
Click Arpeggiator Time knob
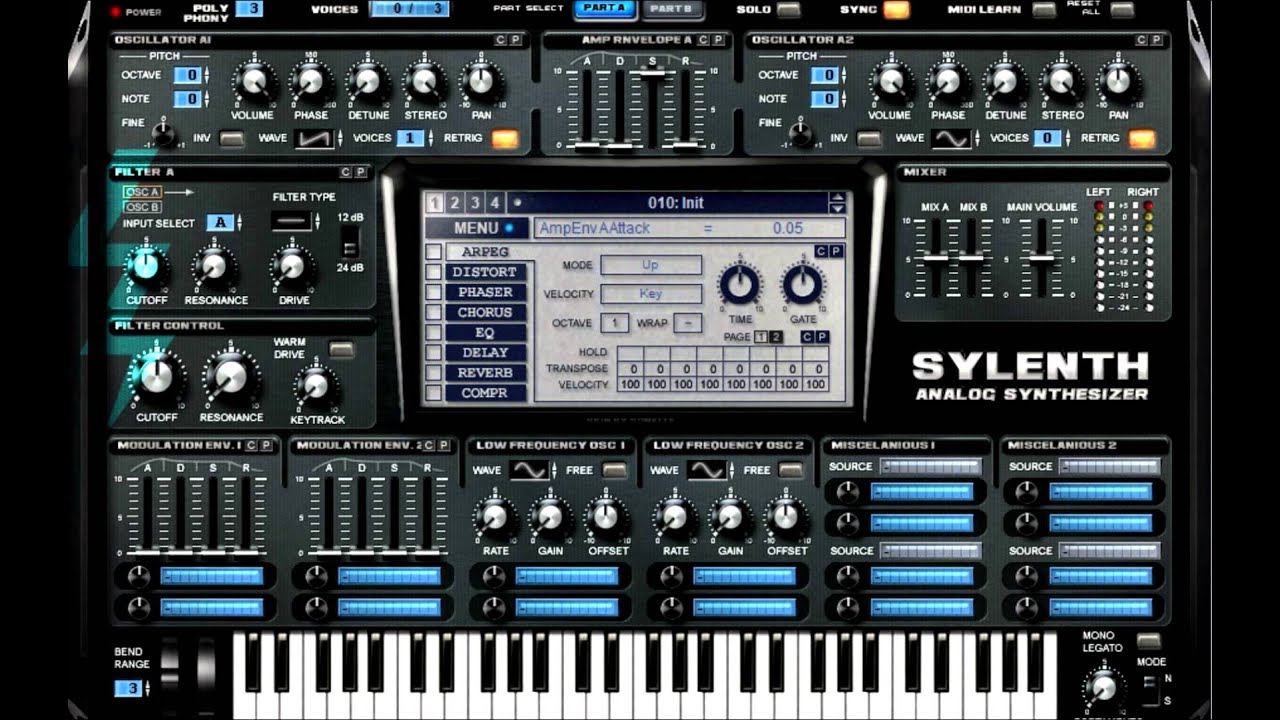tap(741, 286)
